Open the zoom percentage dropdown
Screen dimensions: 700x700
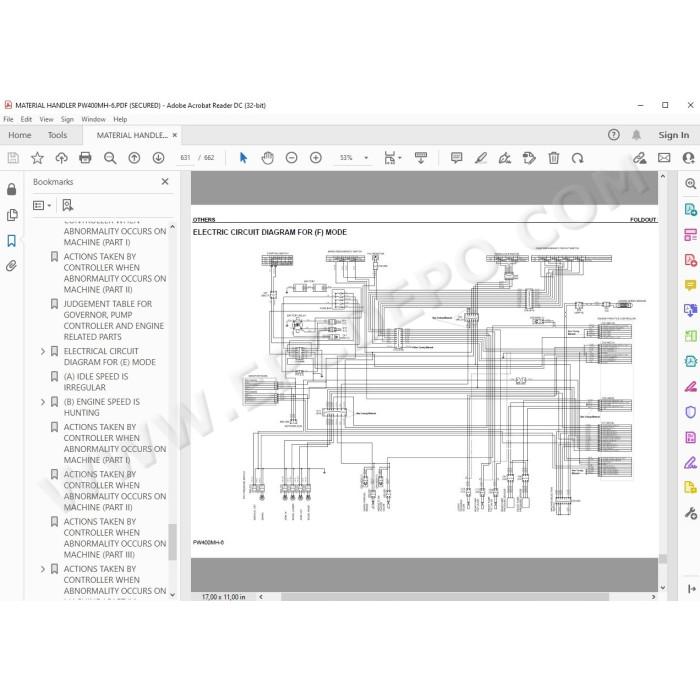366,158
